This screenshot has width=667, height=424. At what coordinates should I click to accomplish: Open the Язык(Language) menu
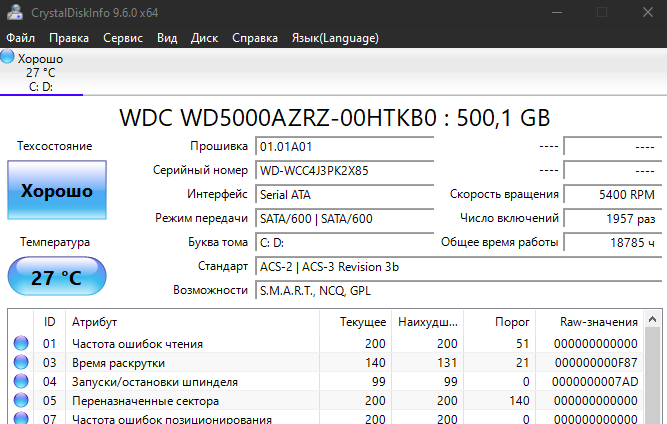[x=335, y=38]
